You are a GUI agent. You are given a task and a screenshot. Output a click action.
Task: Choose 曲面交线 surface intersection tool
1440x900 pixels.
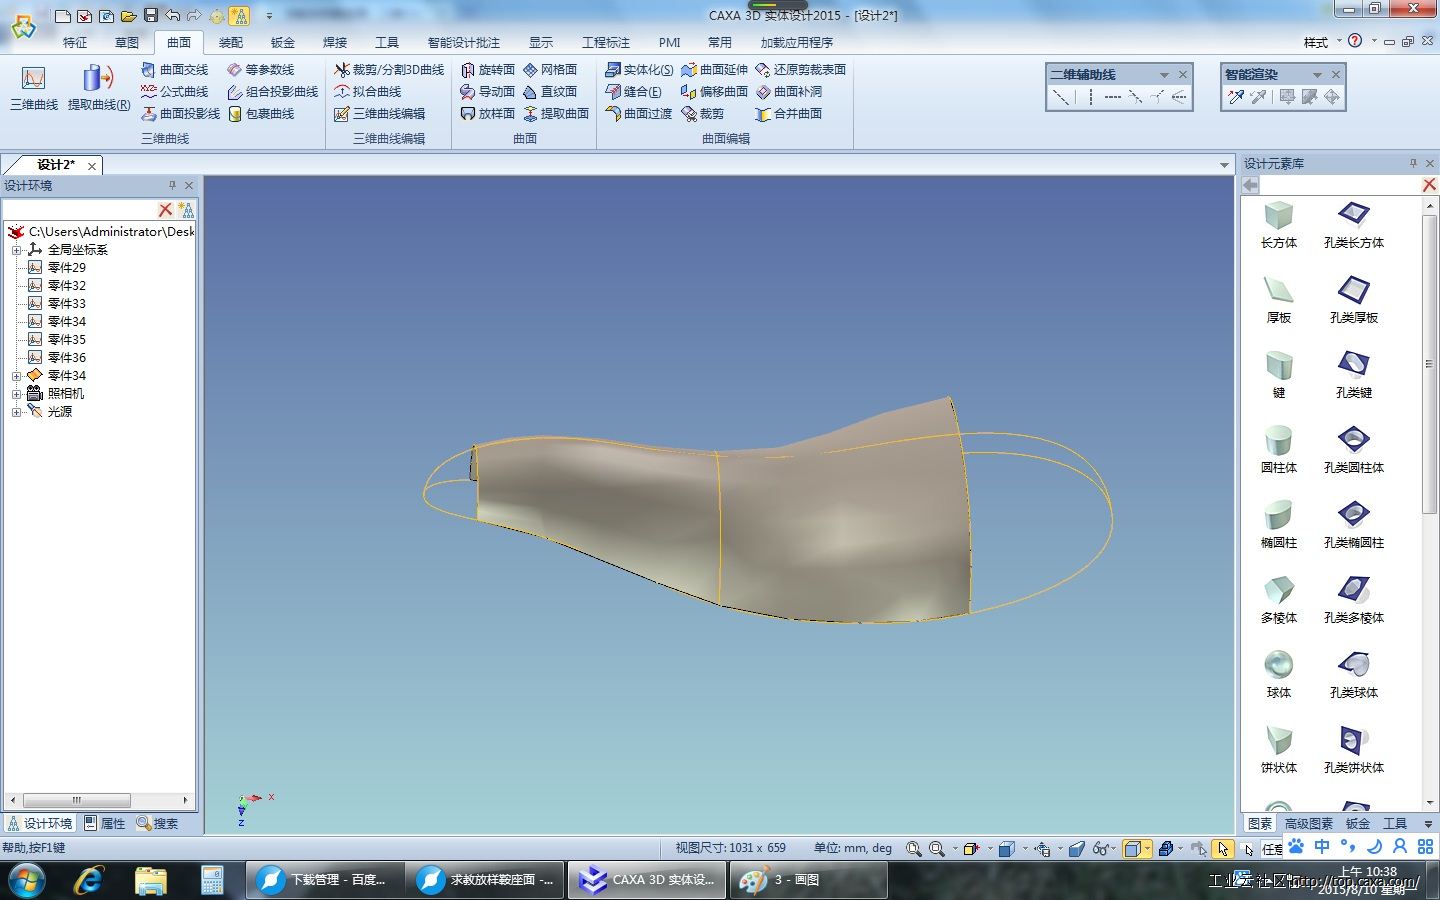174,70
